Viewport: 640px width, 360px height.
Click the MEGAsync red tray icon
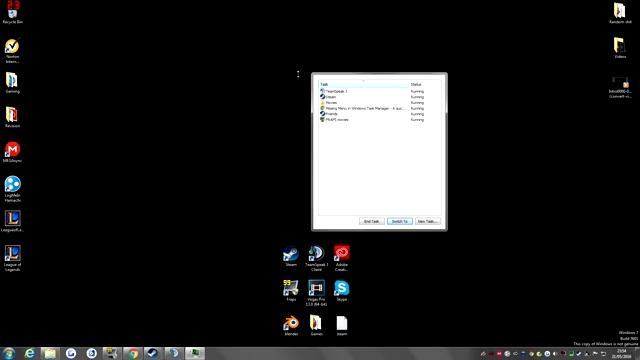click(x=499, y=353)
